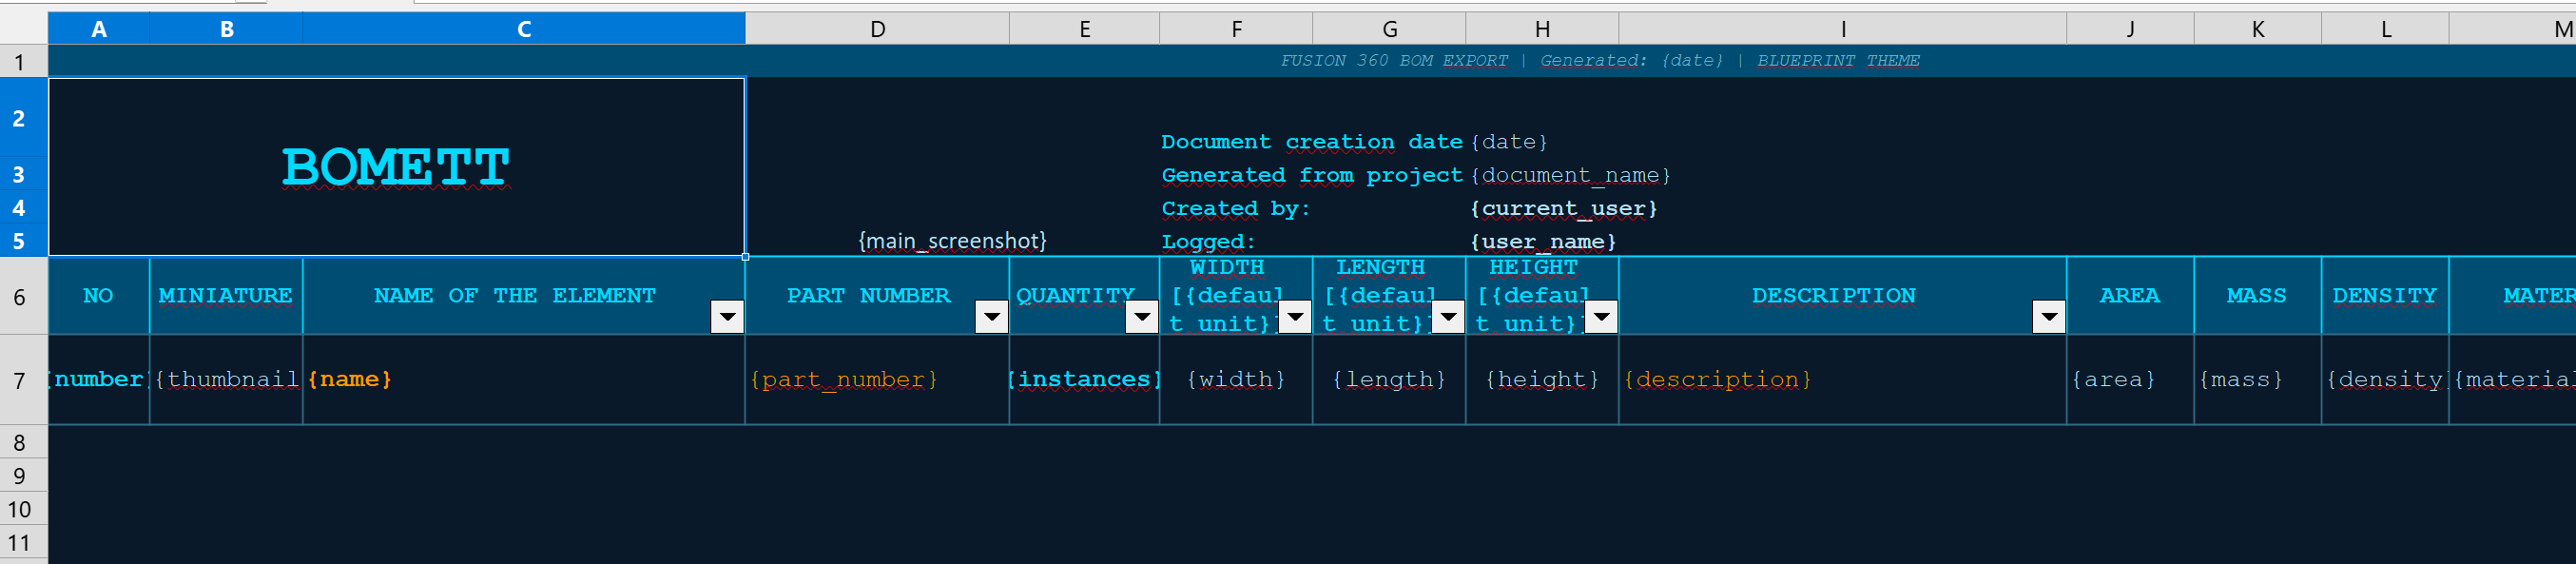Screen dimensions: 2576x564
Task: Select column header D
Action: click(877, 29)
